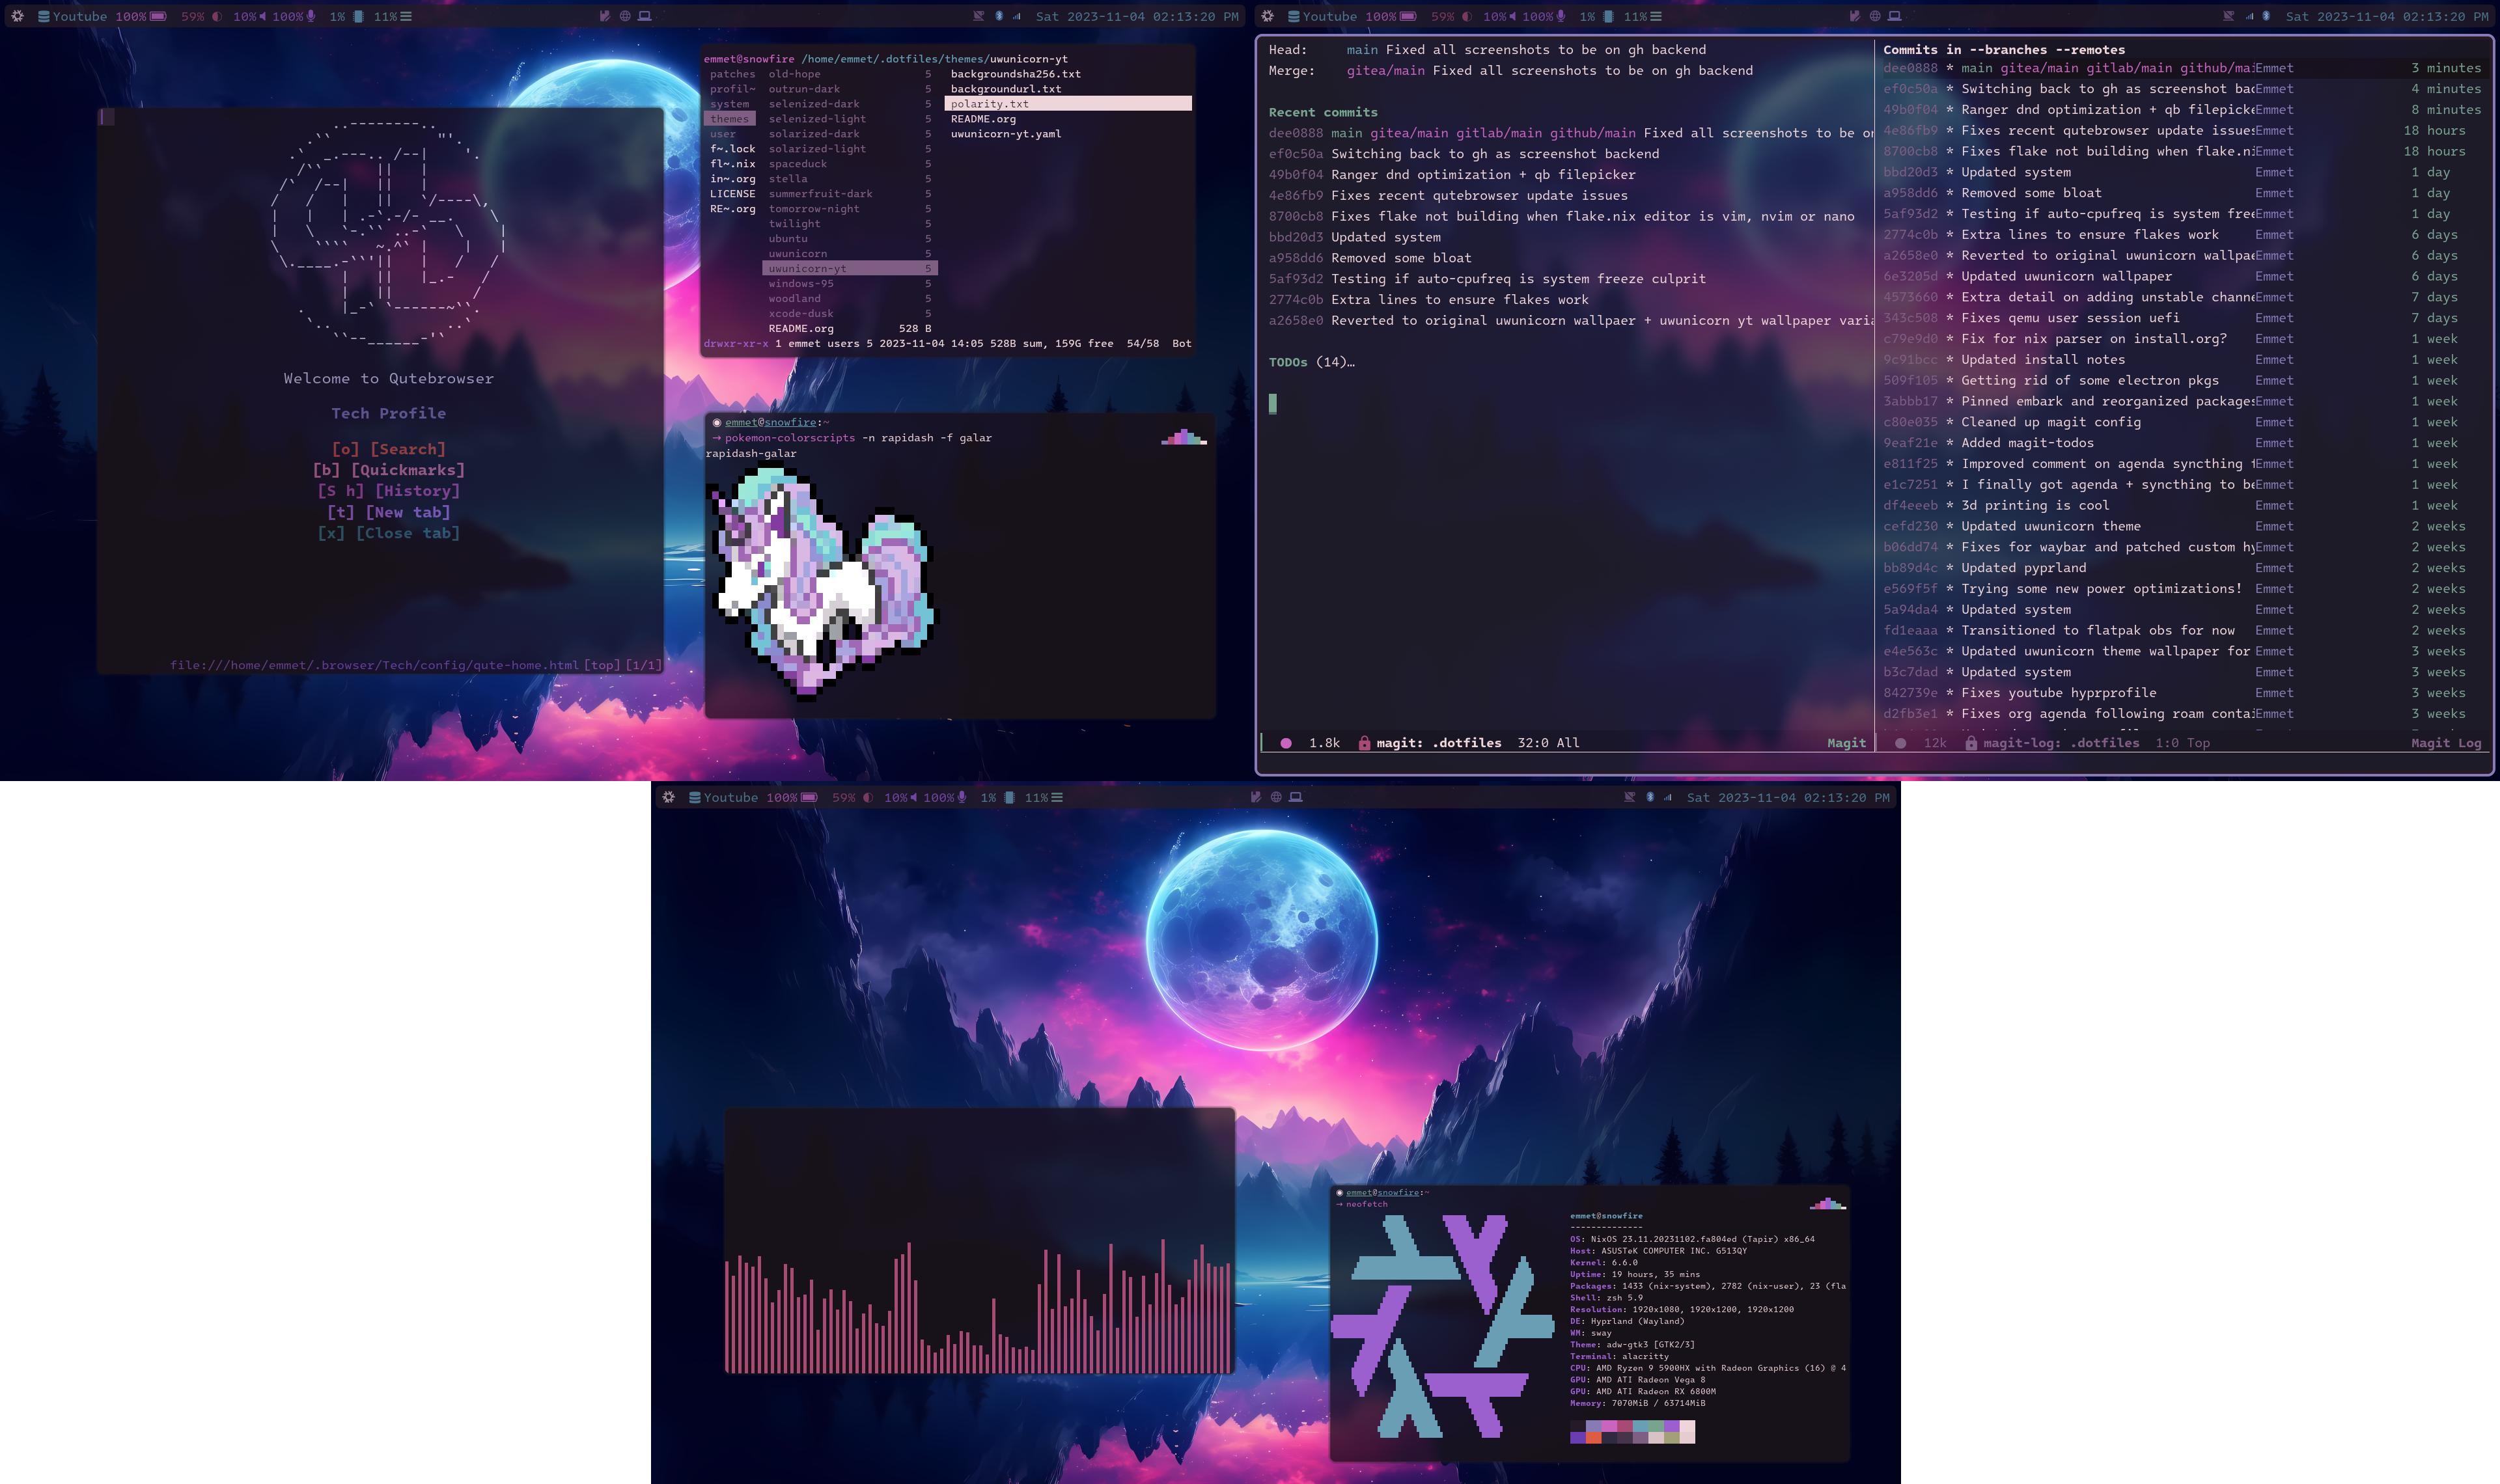Expand the dotfiles theme directory tree
This screenshot has width=2500, height=1484.
730,118
